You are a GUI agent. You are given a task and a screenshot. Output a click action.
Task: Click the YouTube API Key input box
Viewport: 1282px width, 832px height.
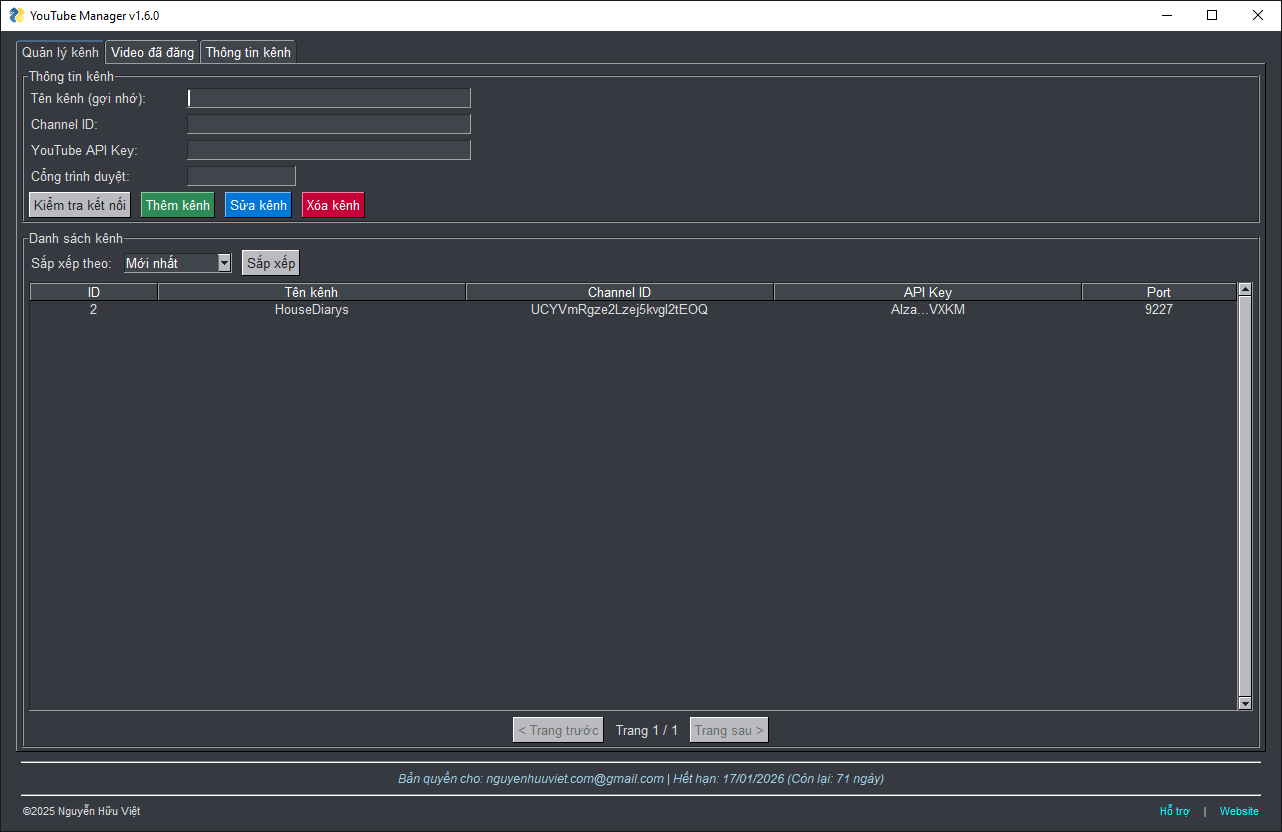329,150
